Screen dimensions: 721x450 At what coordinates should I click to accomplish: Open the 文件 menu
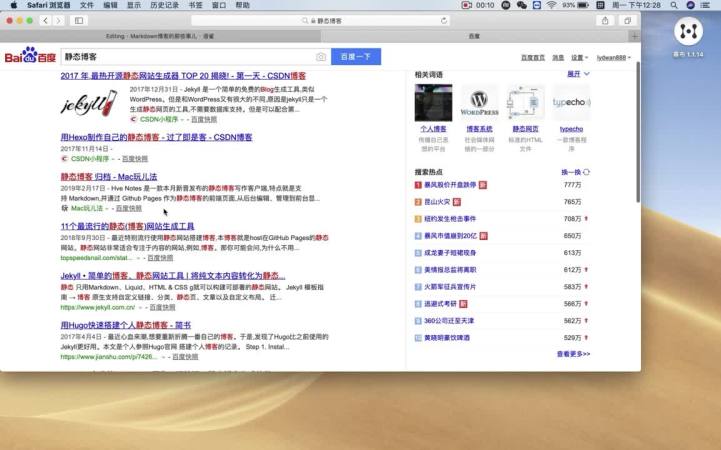point(86,5)
